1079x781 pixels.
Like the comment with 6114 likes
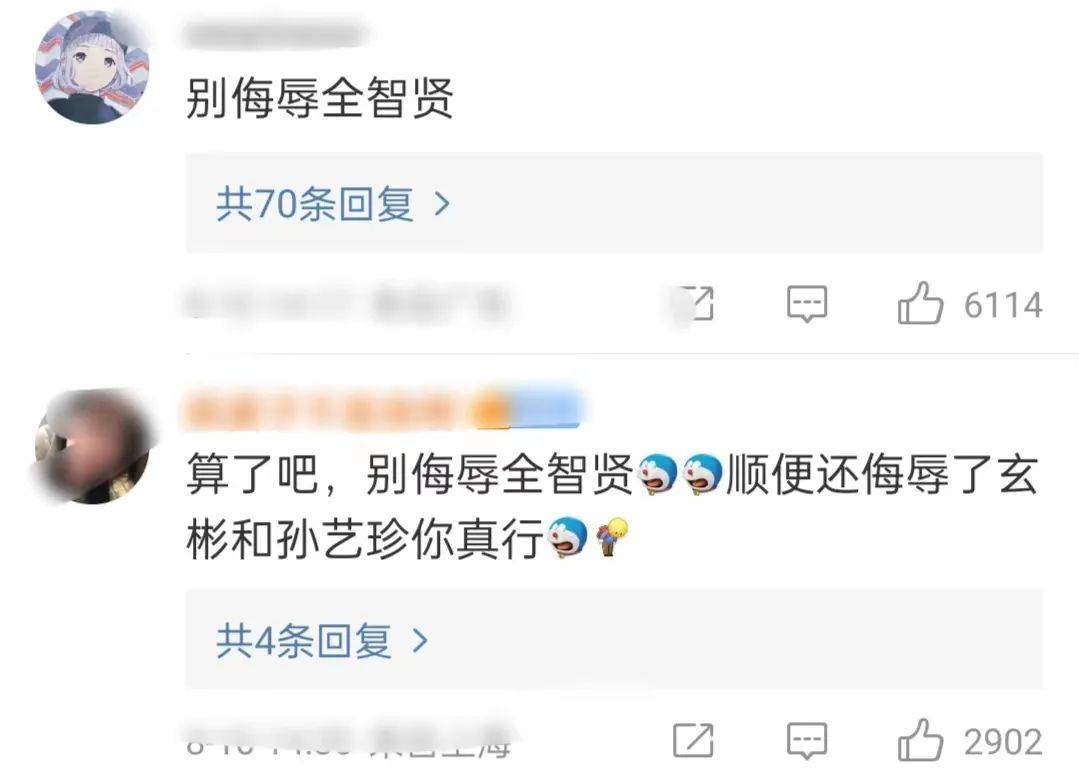[920, 303]
